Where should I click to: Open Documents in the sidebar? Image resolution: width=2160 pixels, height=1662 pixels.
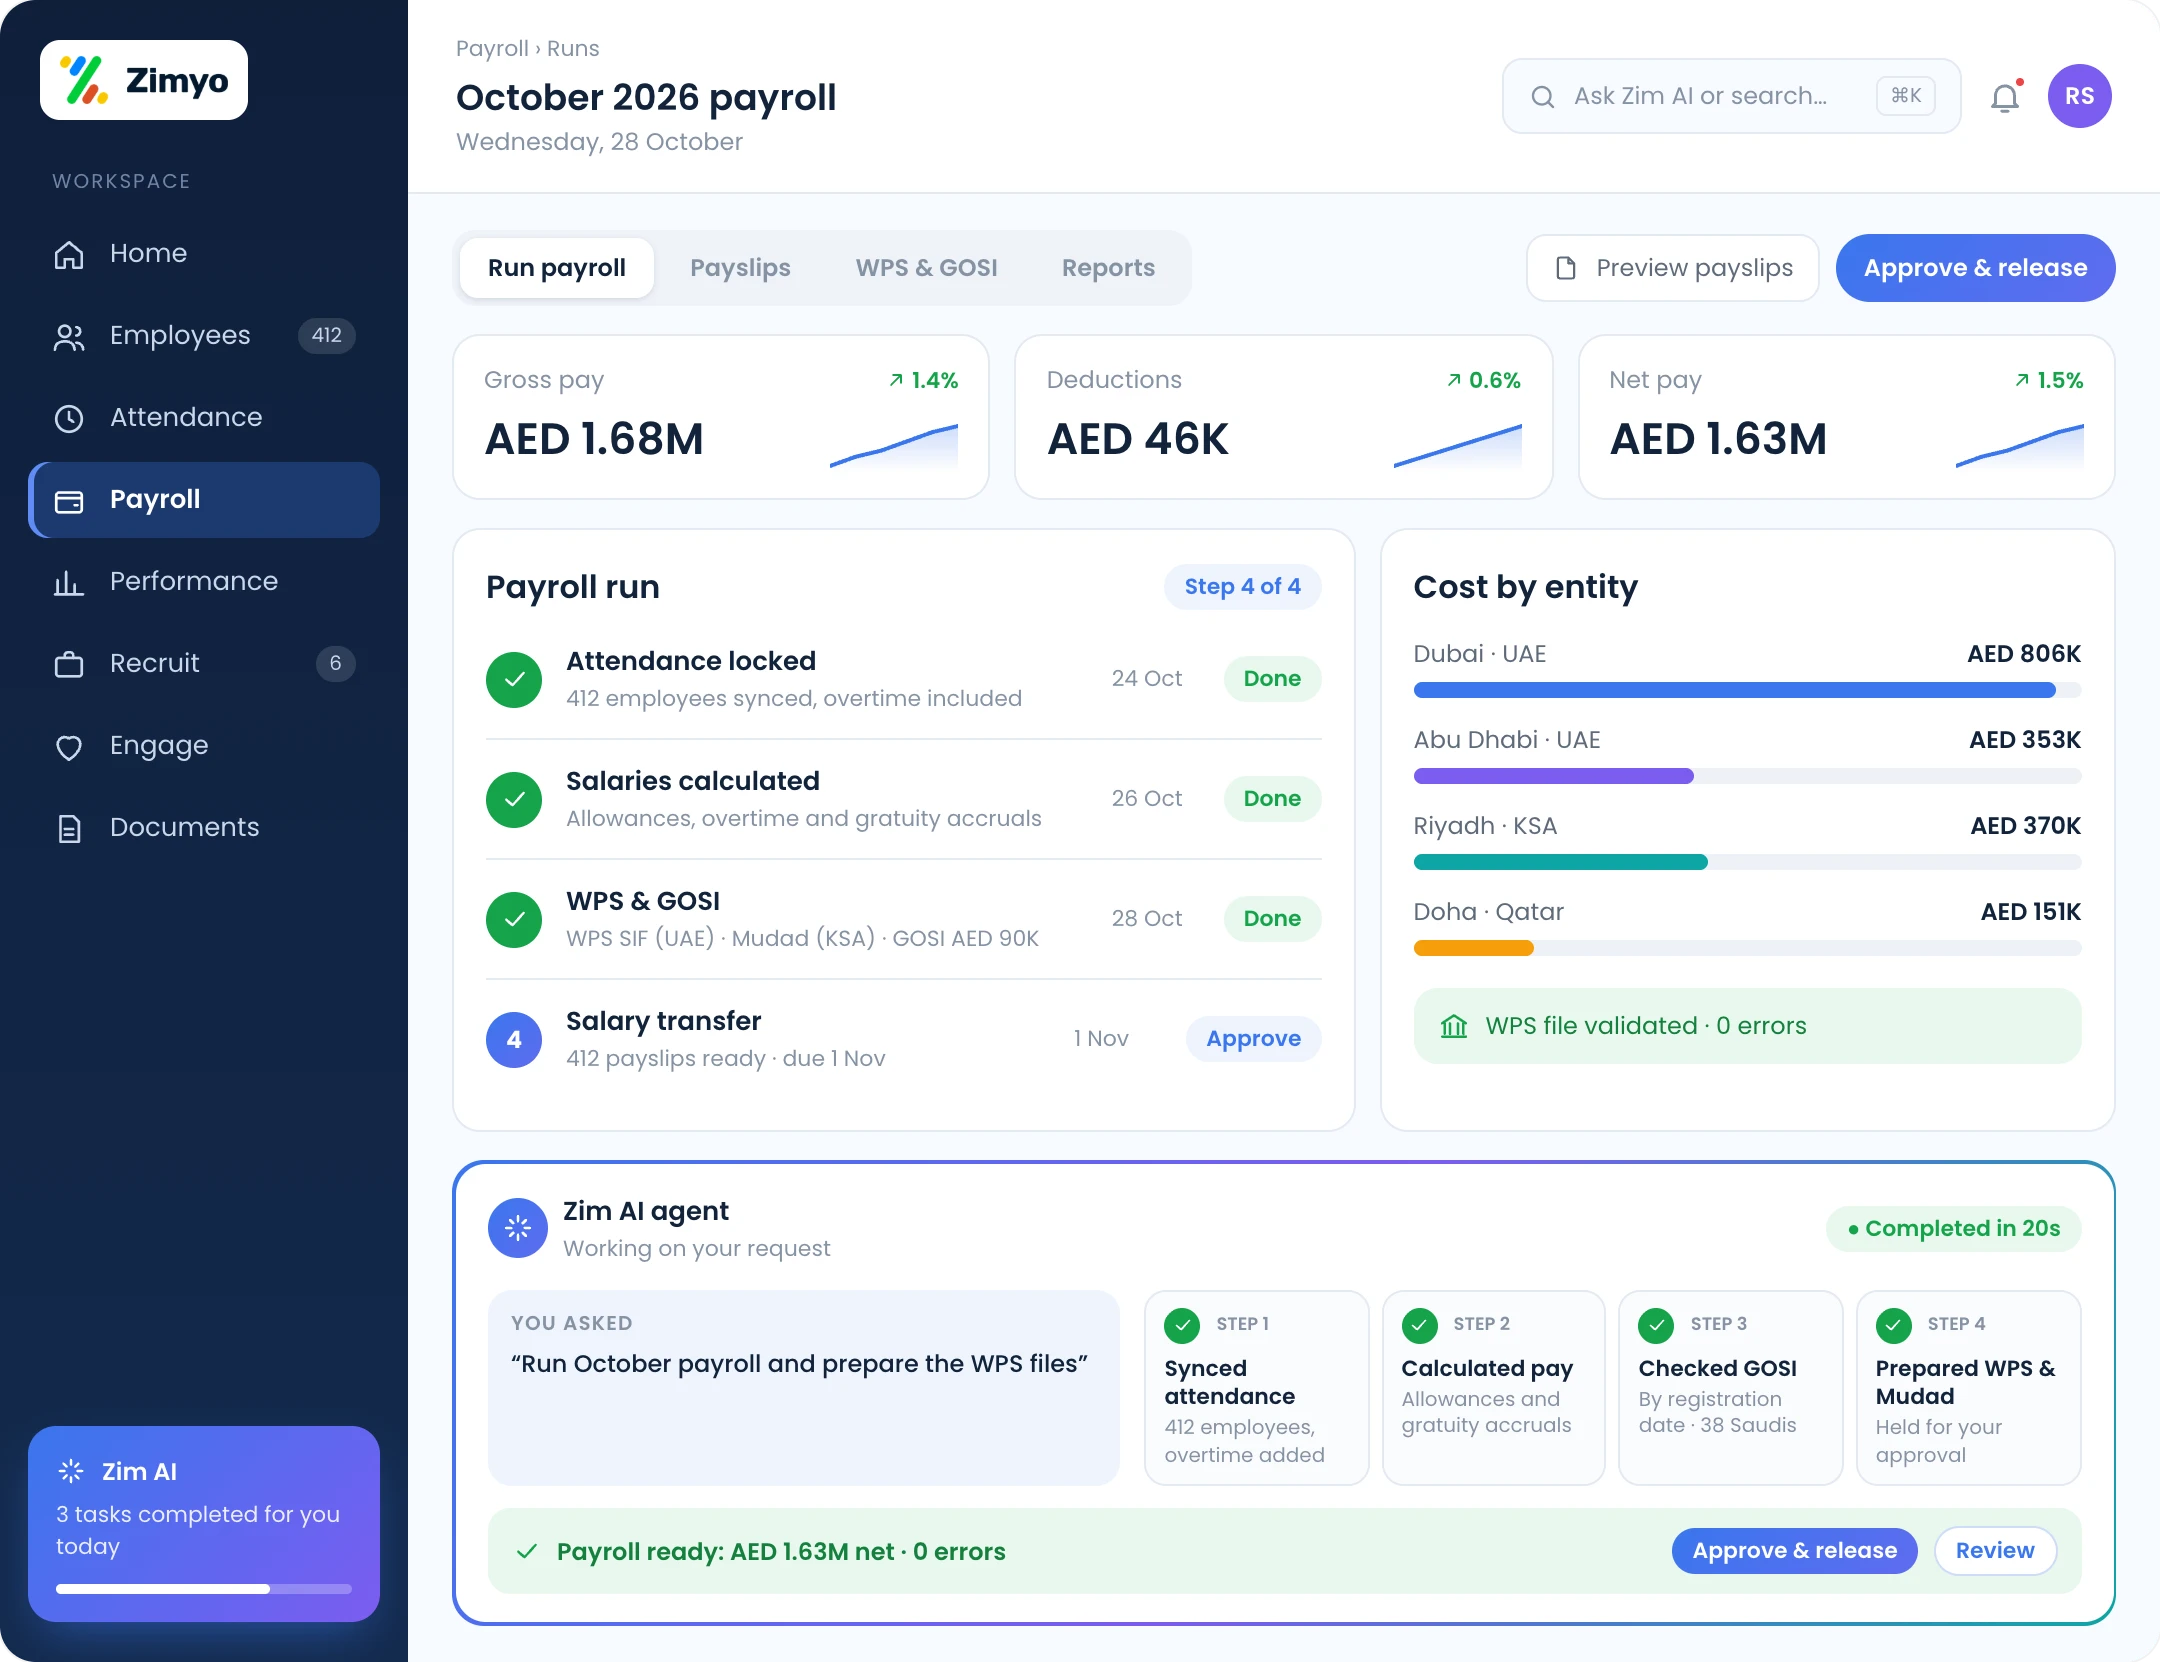[x=204, y=827]
